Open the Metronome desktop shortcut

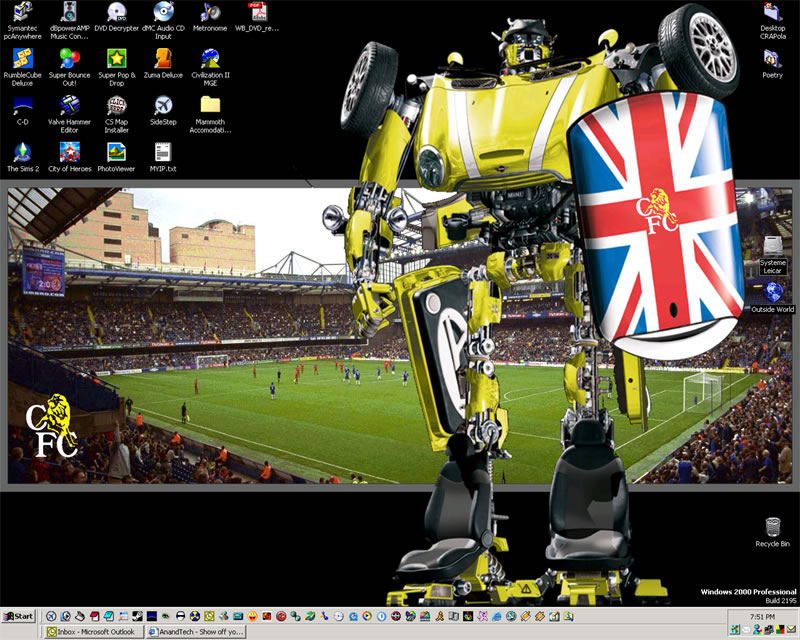pos(210,13)
